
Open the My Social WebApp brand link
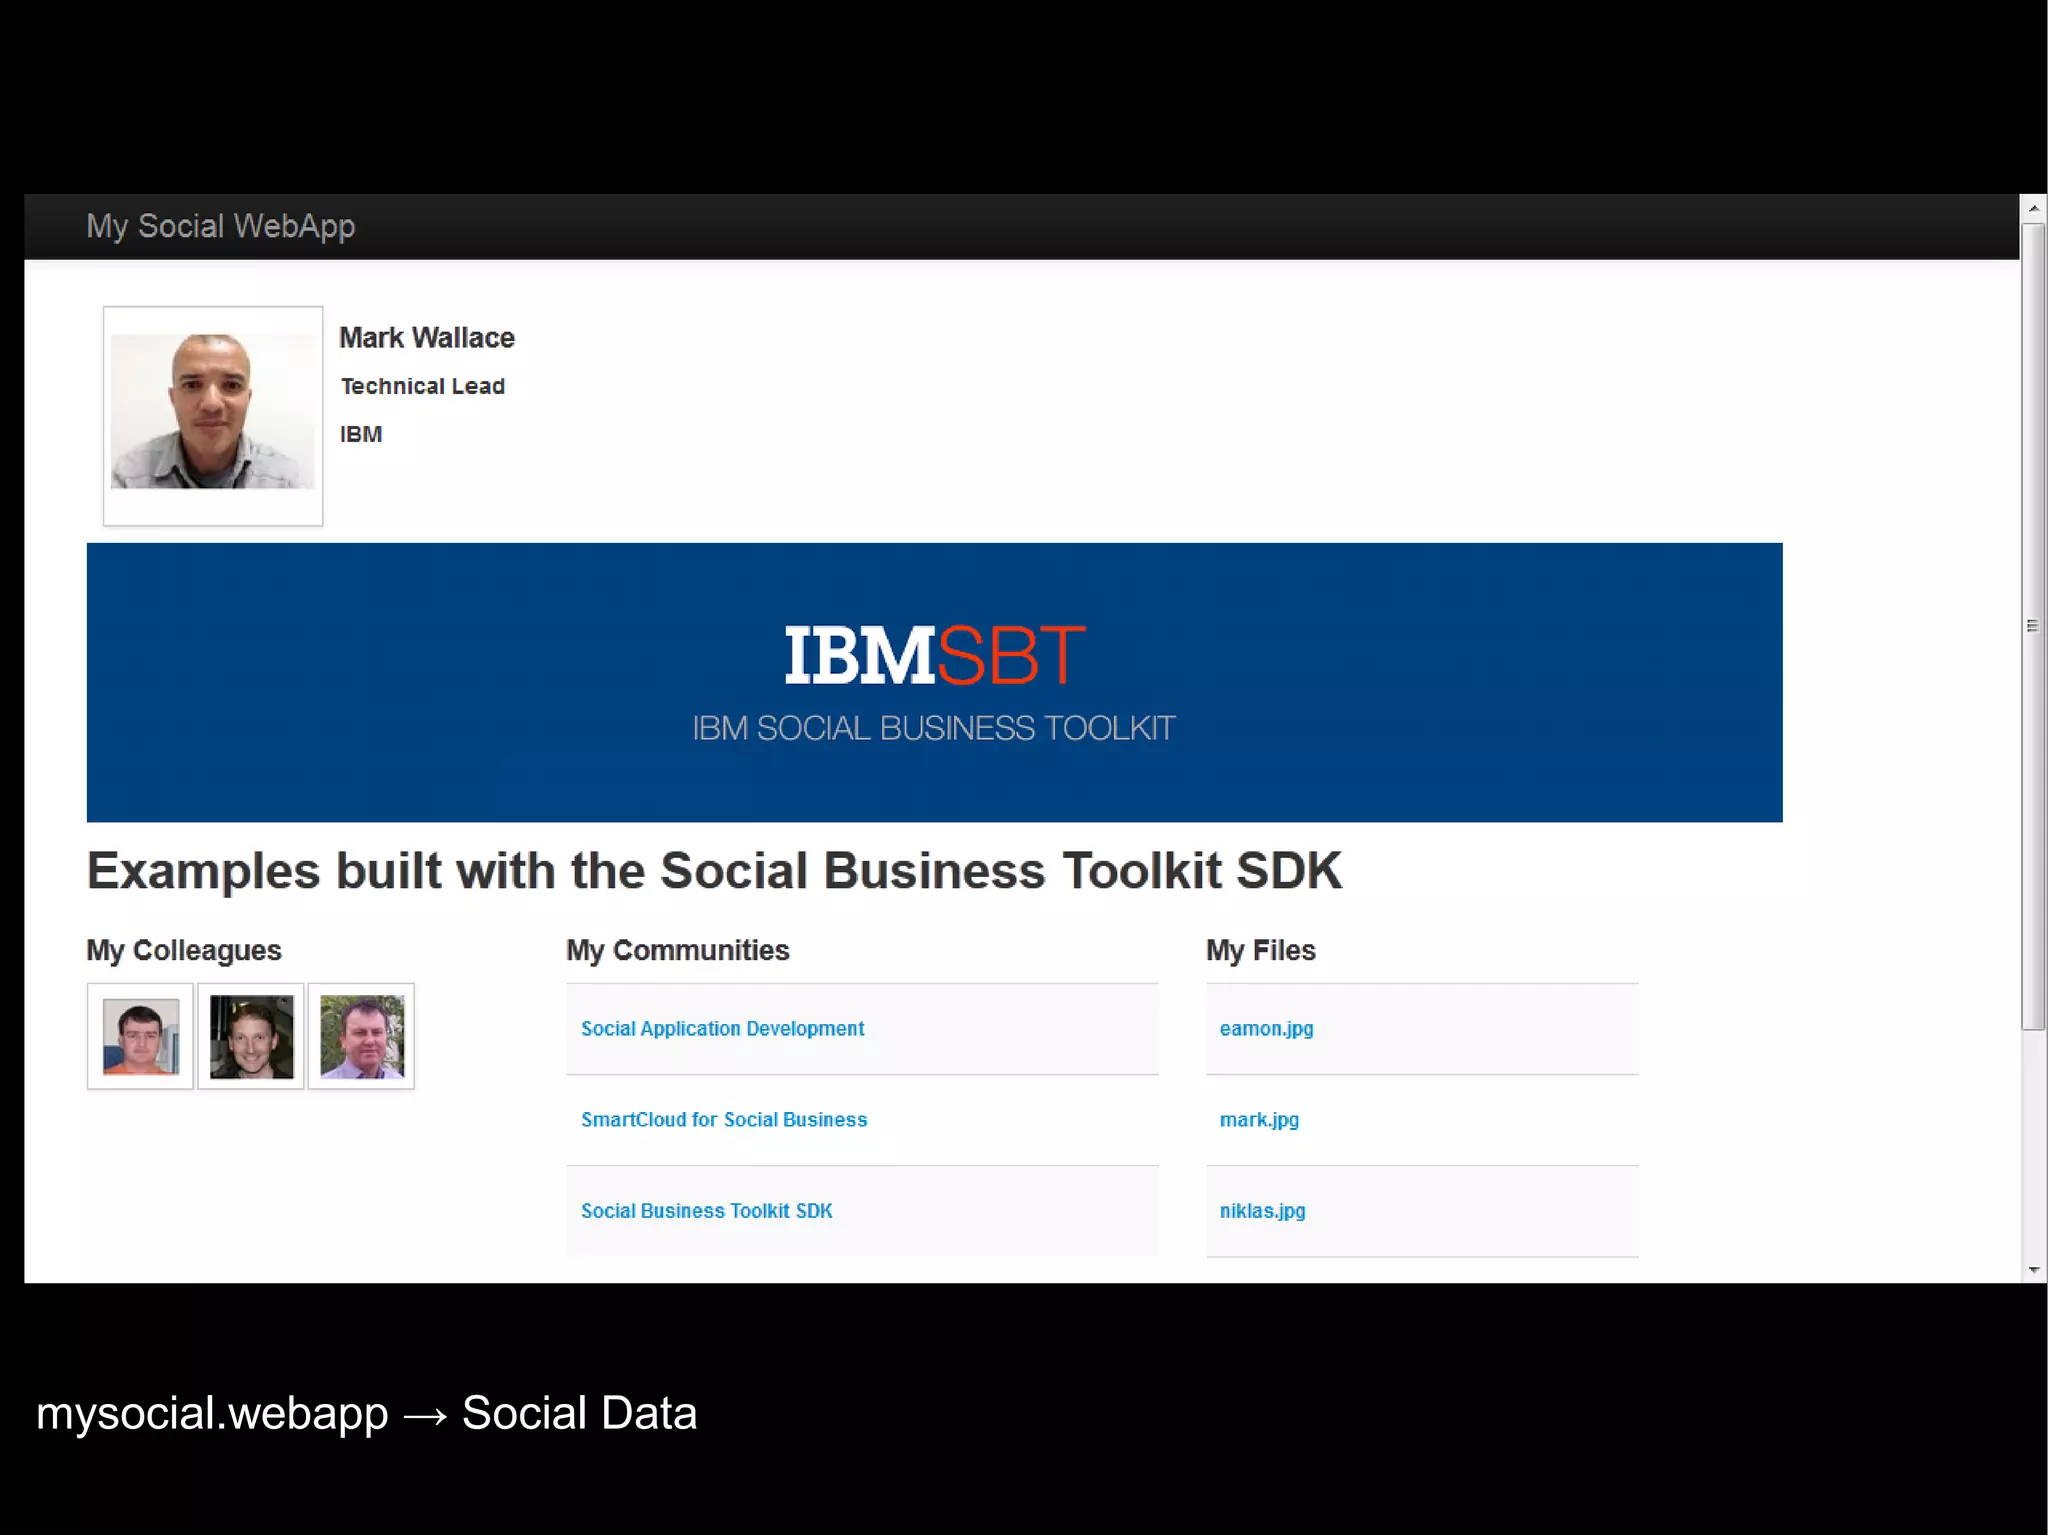tap(220, 227)
